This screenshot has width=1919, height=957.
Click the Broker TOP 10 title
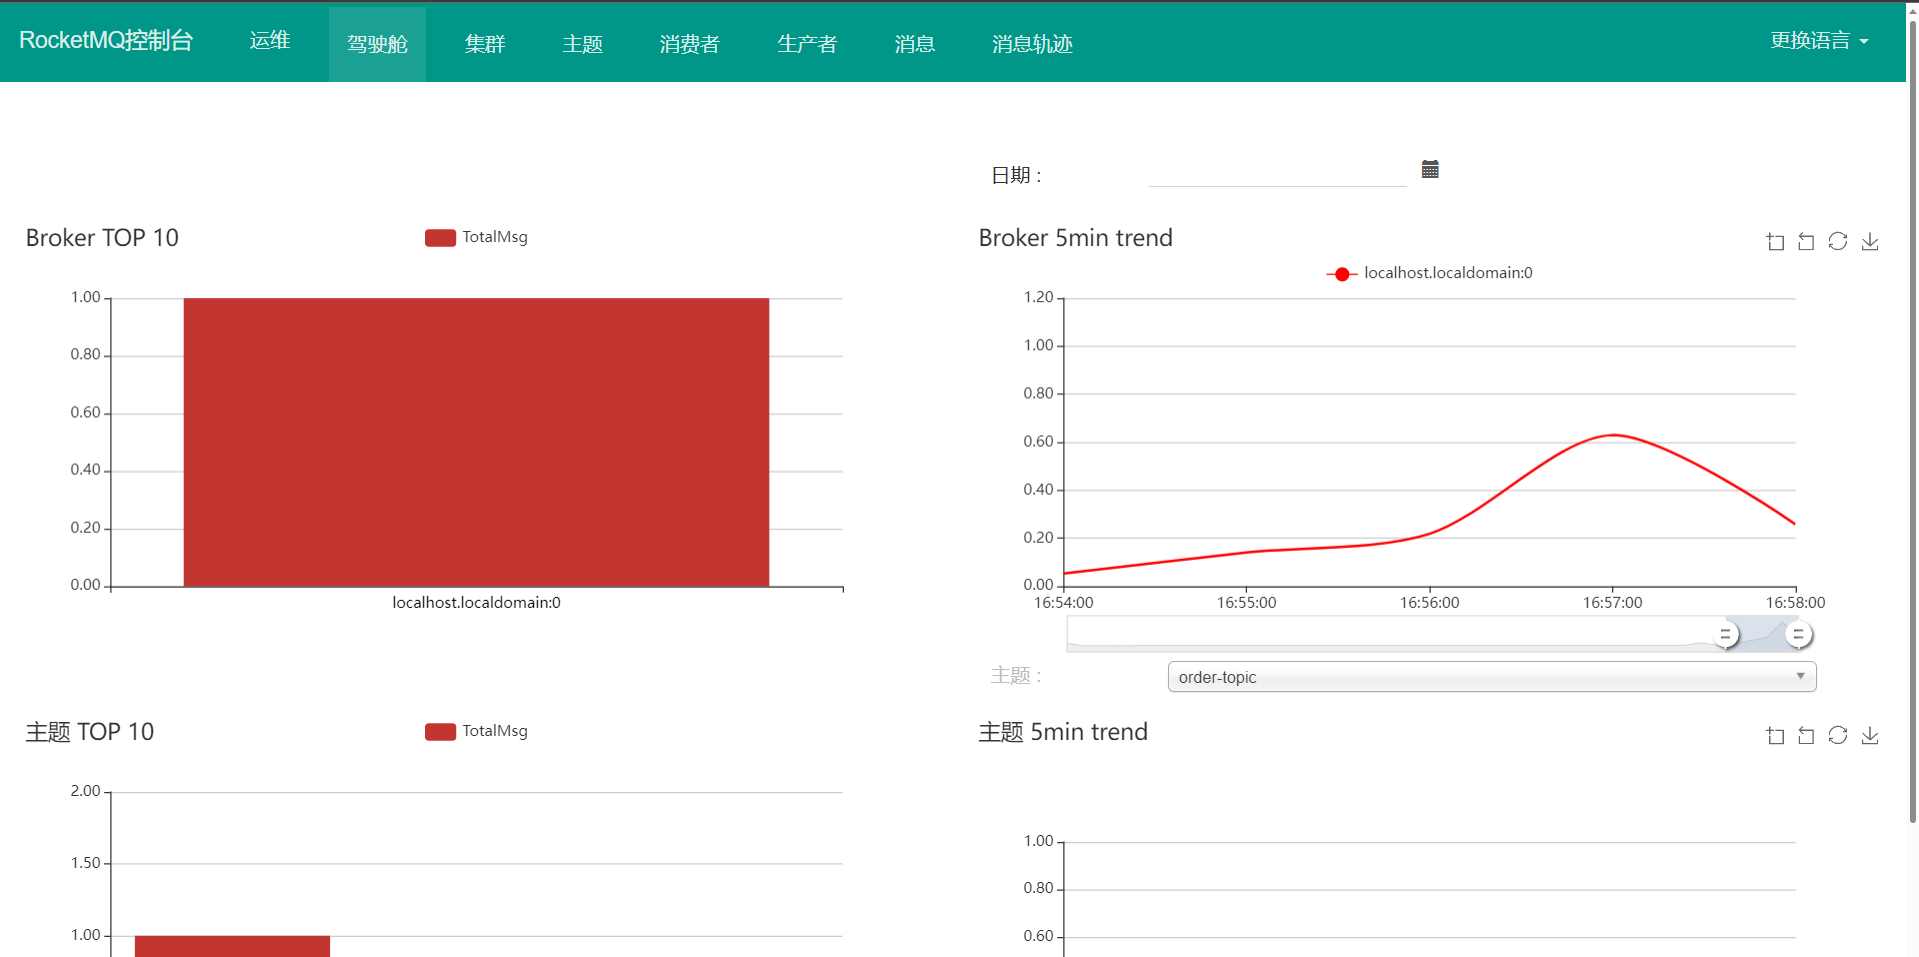(x=102, y=238)
